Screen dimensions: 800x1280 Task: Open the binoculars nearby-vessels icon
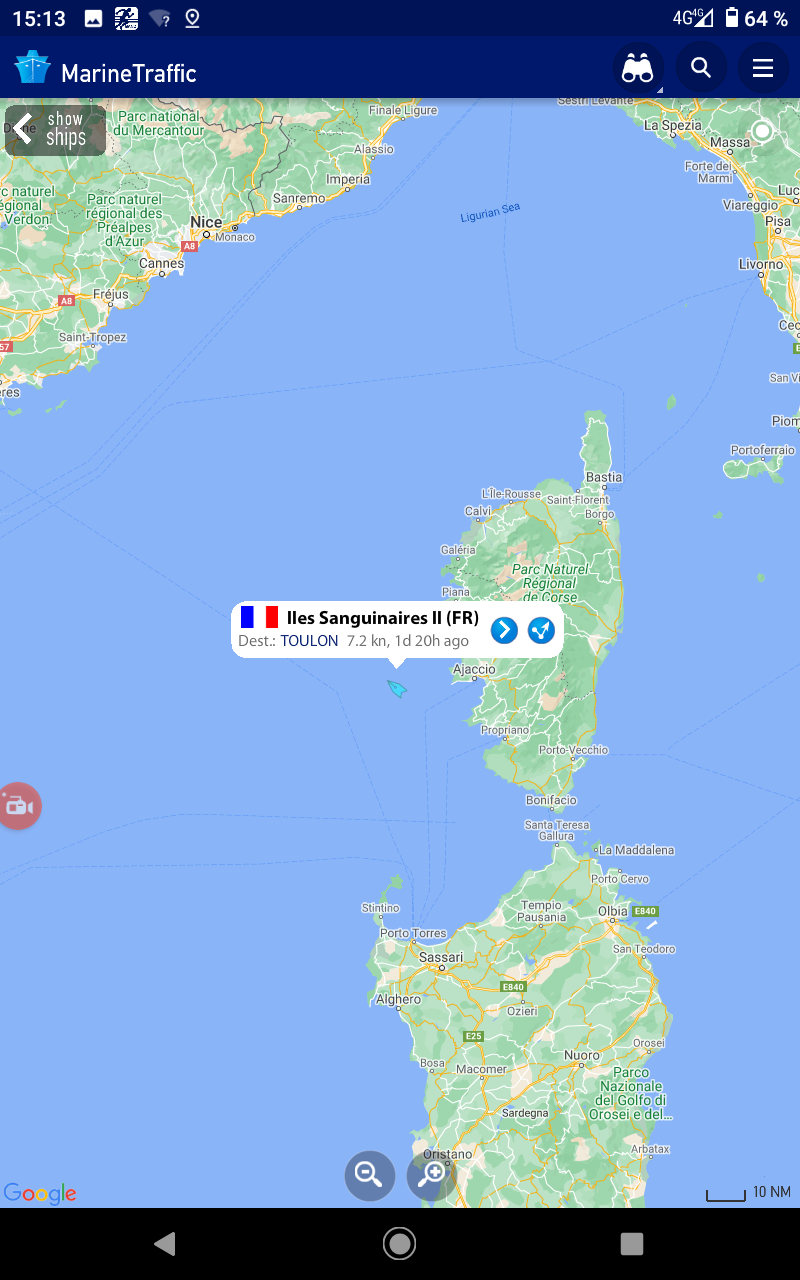click(x=638, y=69)
